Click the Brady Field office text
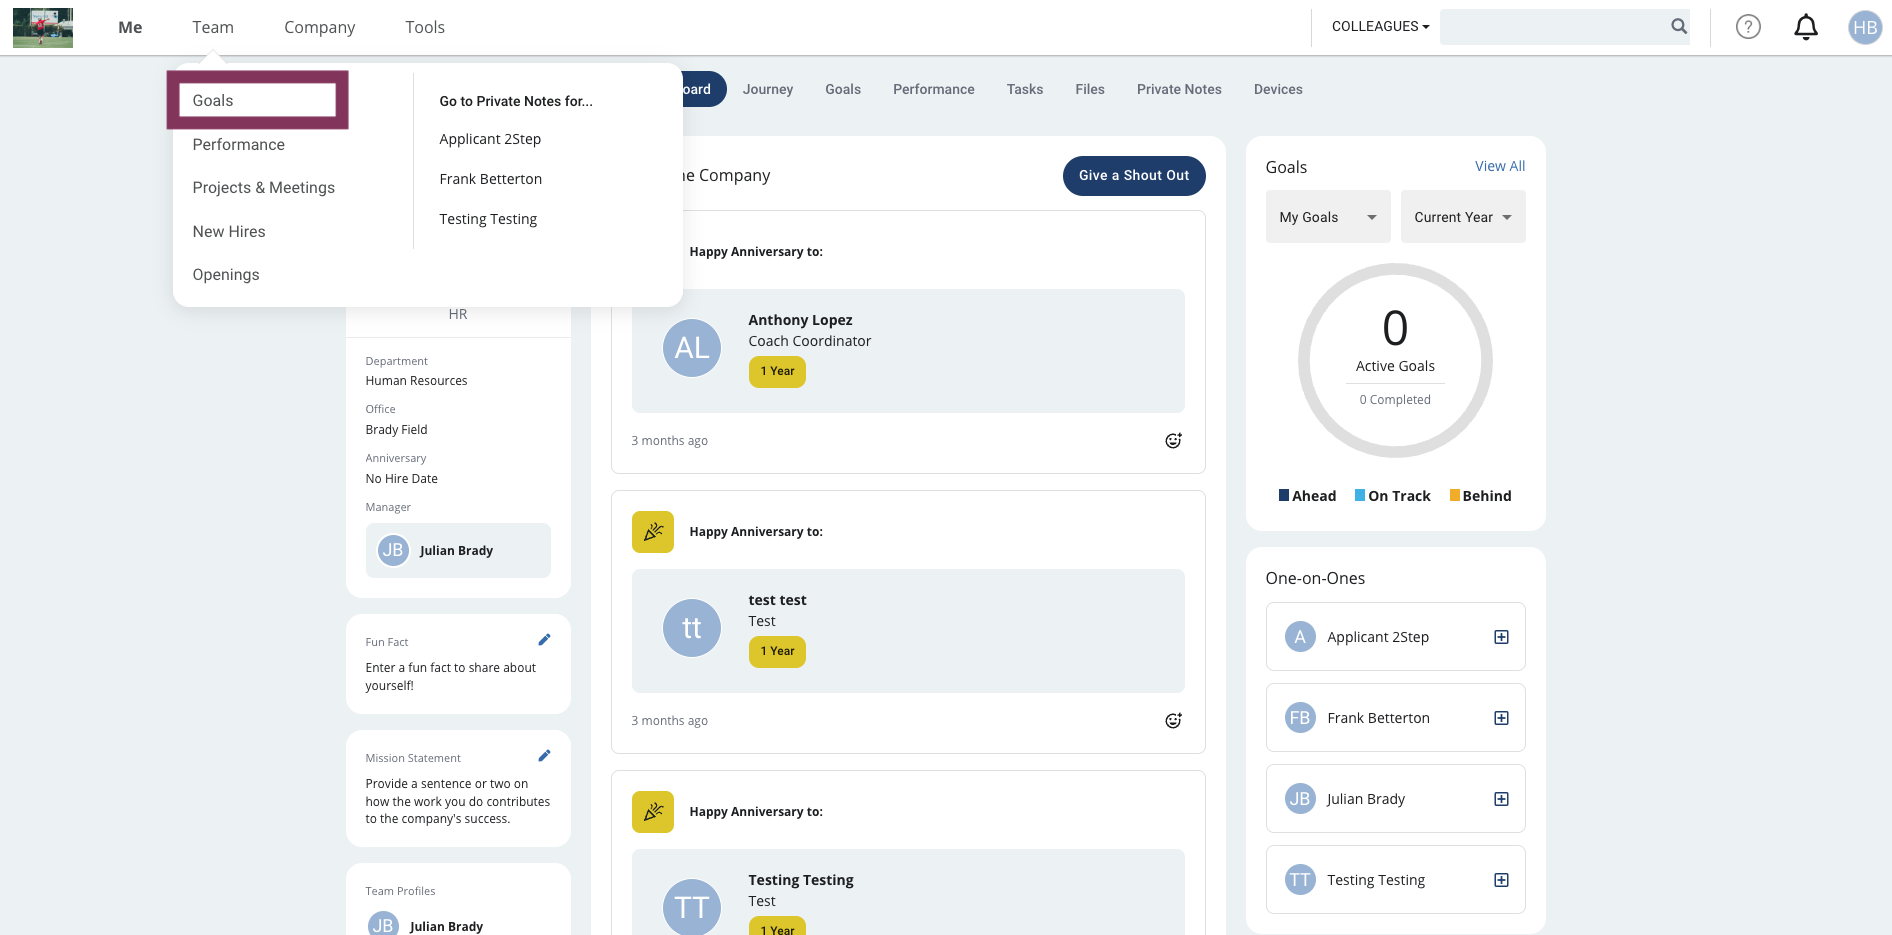This screenshot has width=1892, height=935. pos(396,430)
